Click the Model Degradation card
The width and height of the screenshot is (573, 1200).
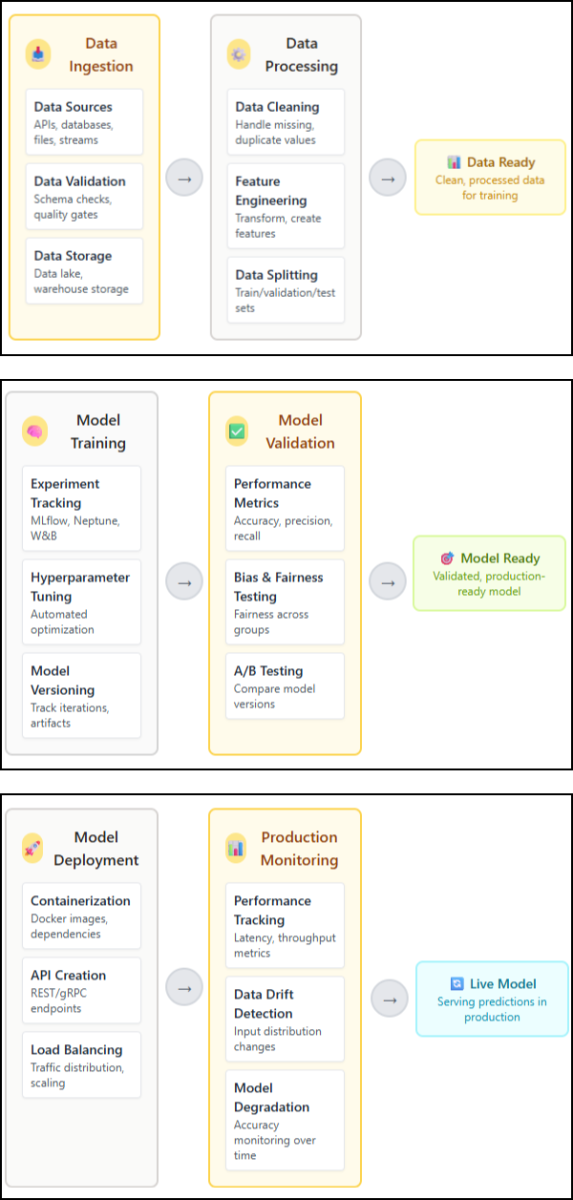(x=285, y=1120)
